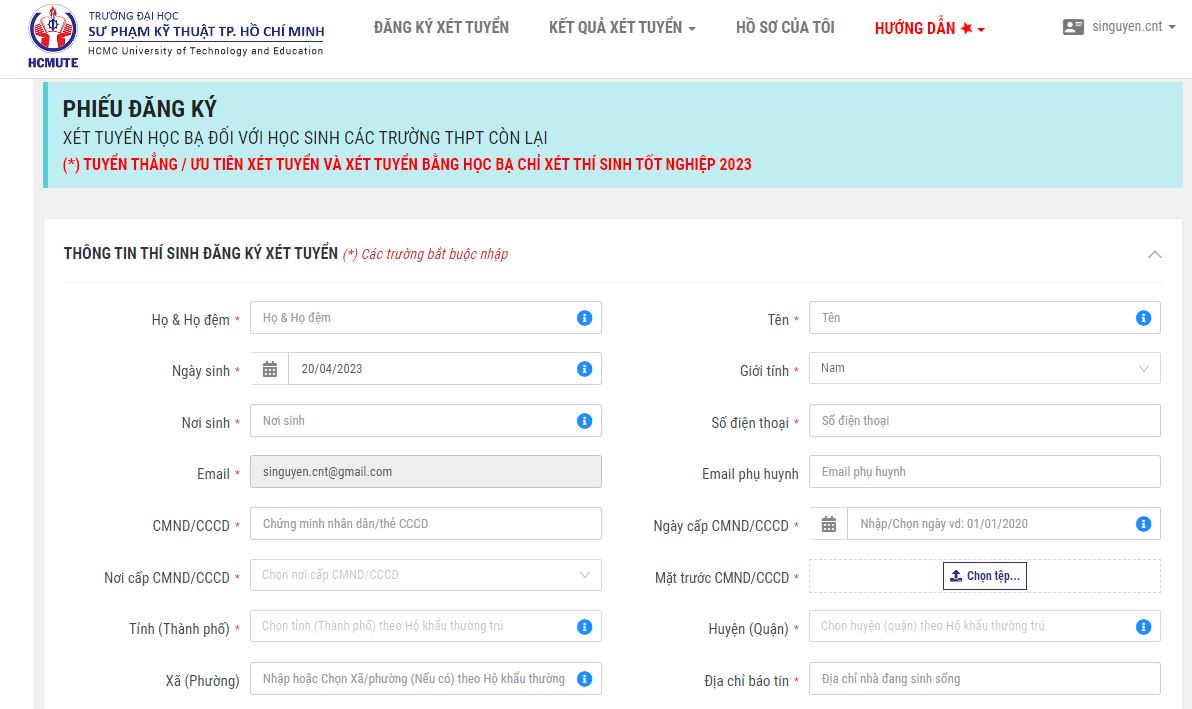Click info icon in the Tên field

(1143, 318)
